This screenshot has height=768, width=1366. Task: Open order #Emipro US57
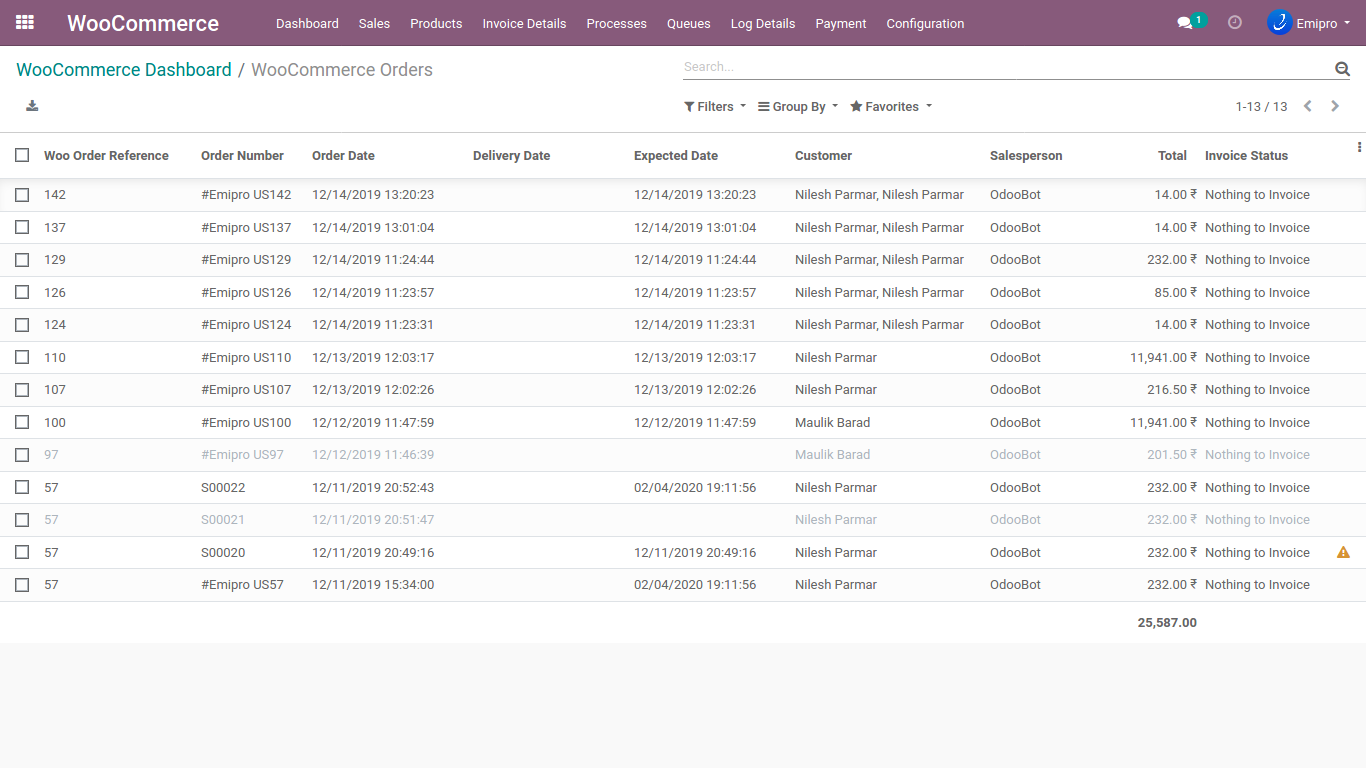[242, 585]
